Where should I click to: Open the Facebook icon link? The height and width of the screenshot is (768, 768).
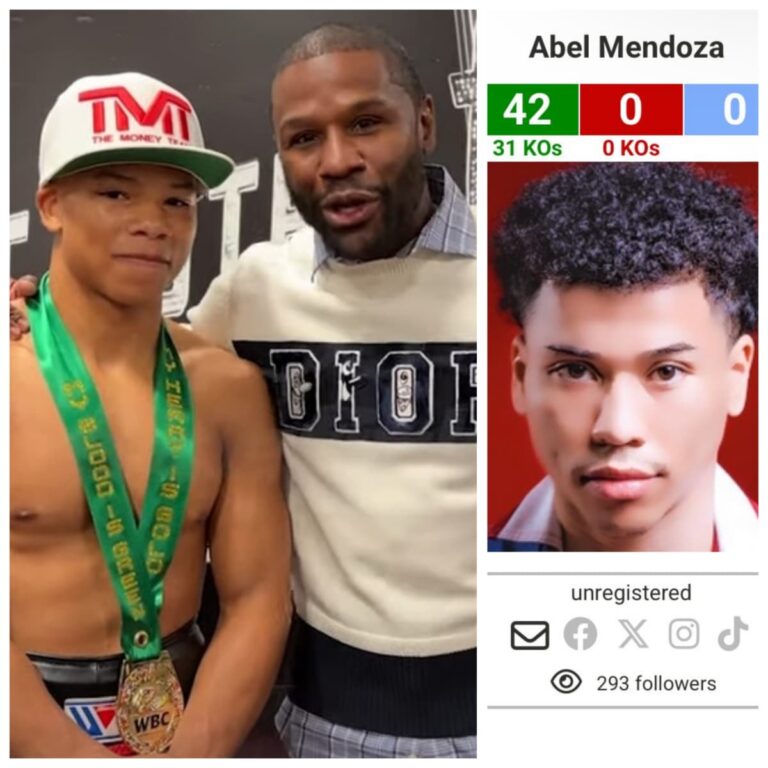click(x=580, y=634)
